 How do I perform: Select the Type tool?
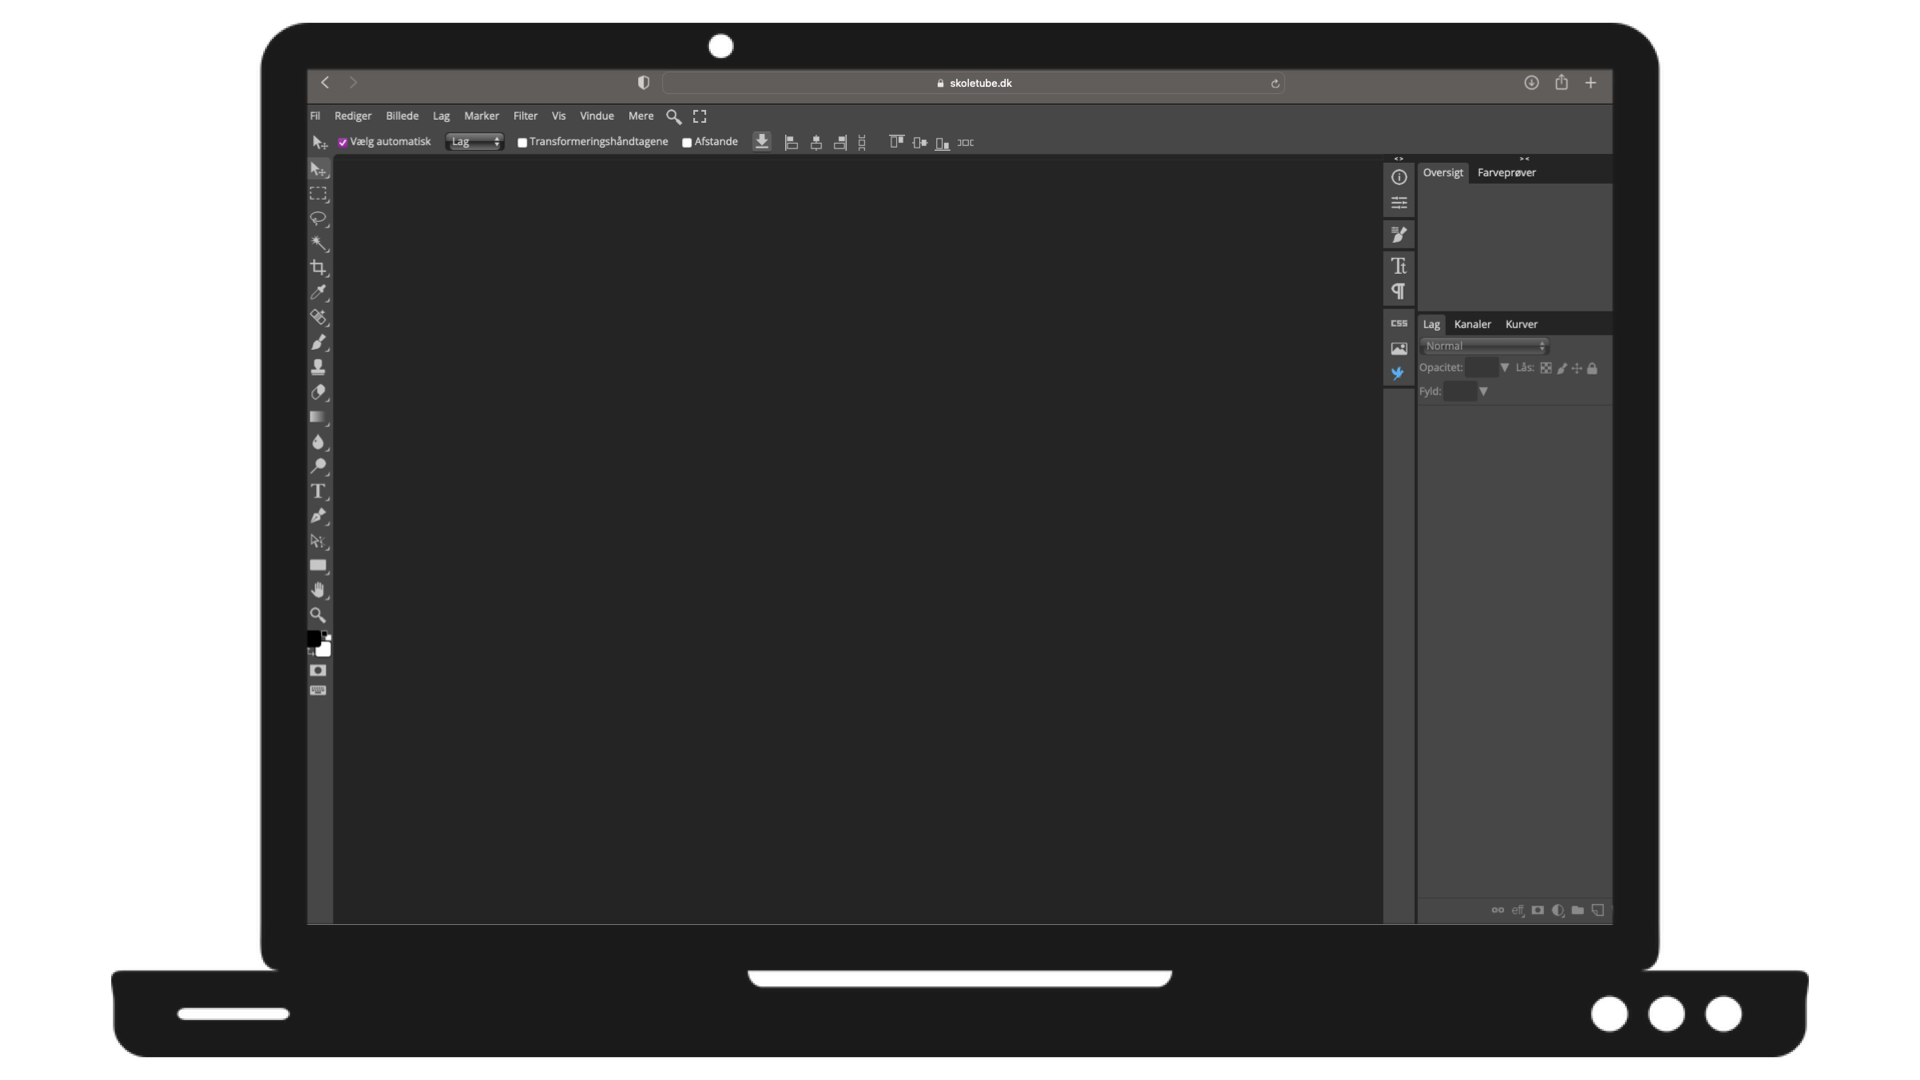pos(318,491)
